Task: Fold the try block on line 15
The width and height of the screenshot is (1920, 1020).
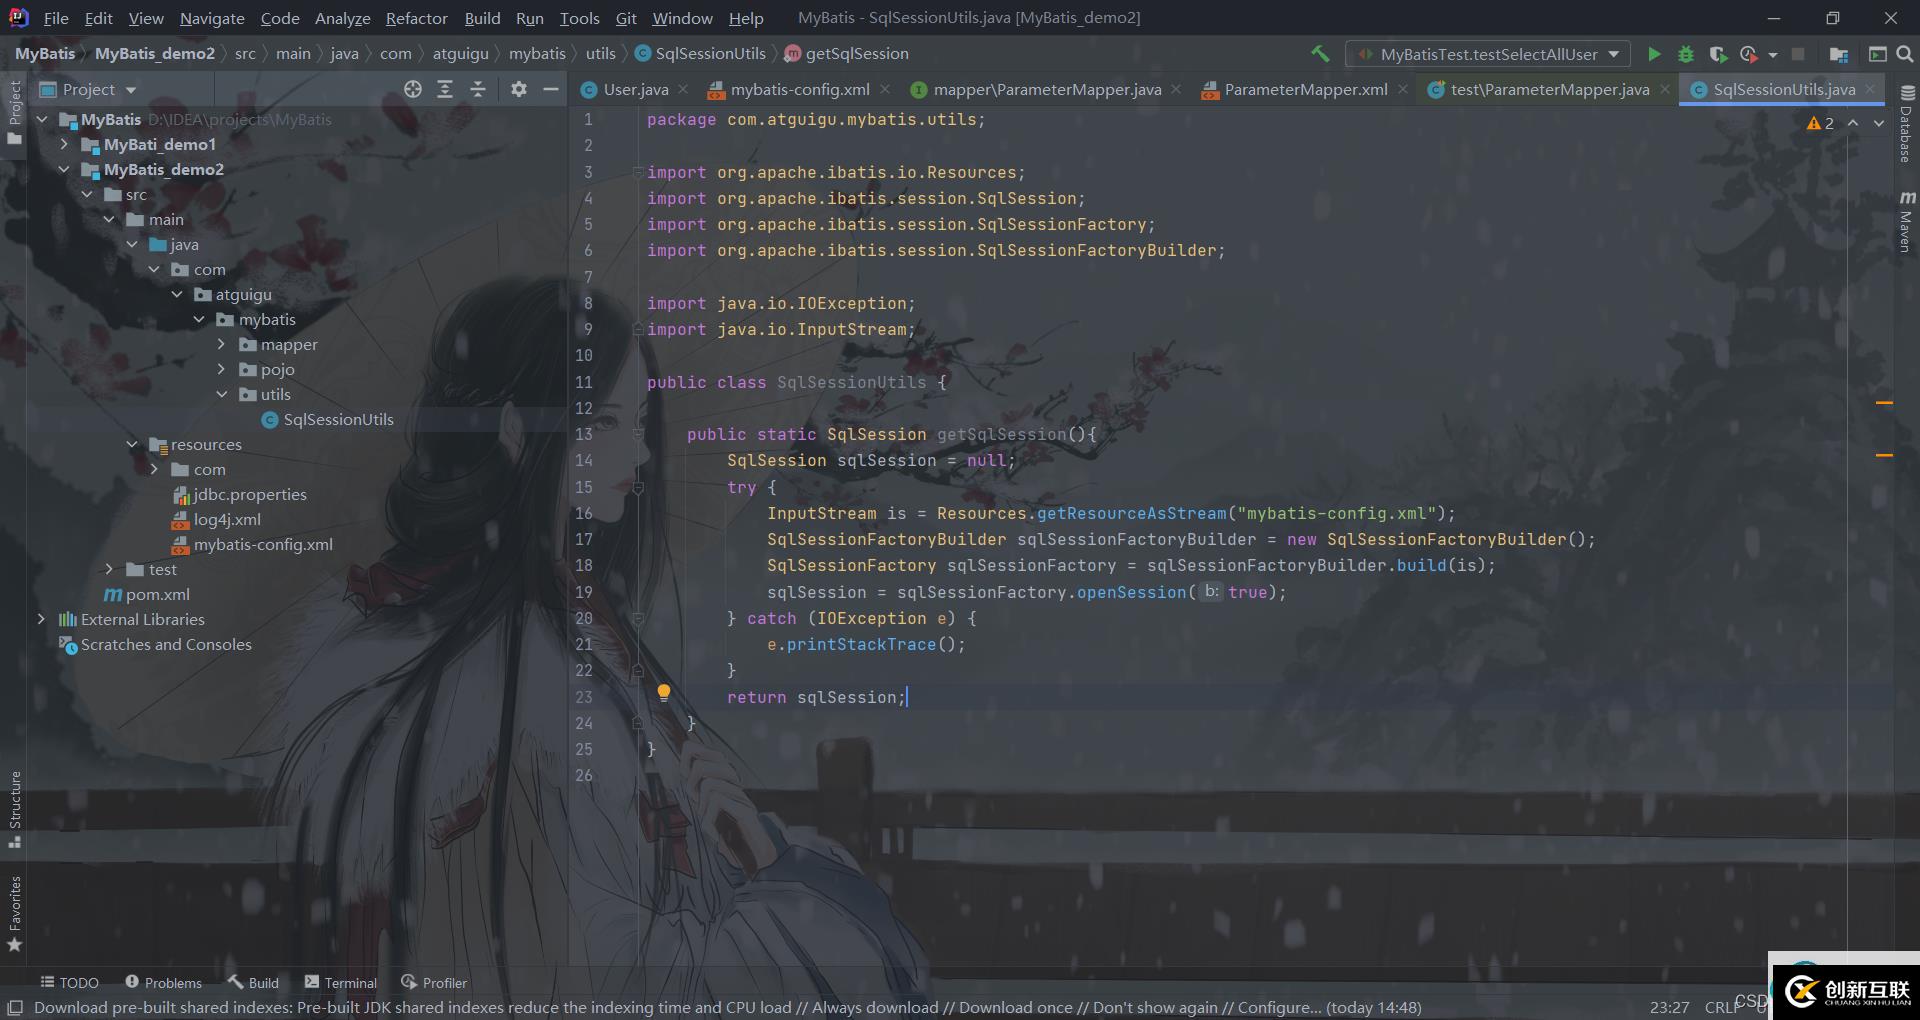Action: (637, 487)
